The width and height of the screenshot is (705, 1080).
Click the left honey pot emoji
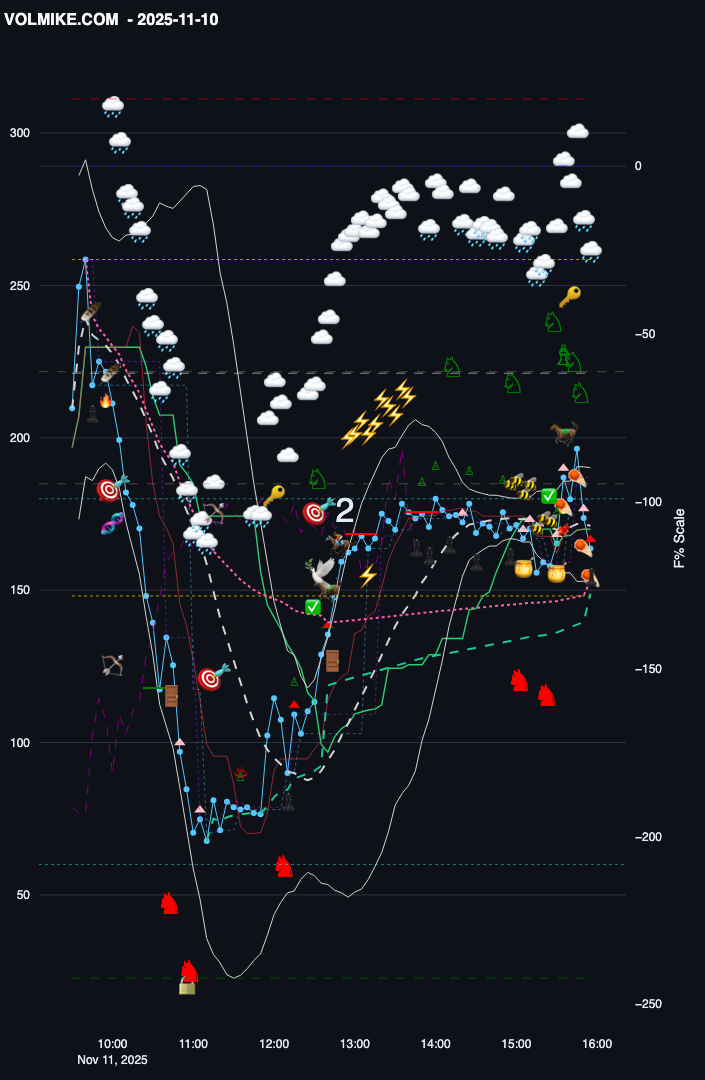click(524, 568)
